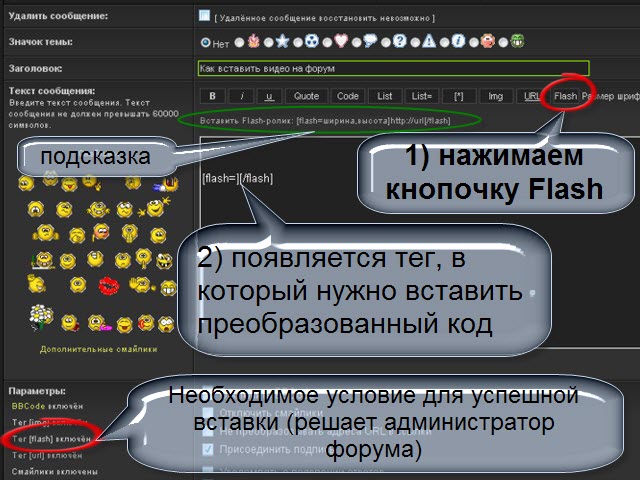Insert the smiley holding a beer mug
This screenshot has width=640, height=480.
coord(167,184)
